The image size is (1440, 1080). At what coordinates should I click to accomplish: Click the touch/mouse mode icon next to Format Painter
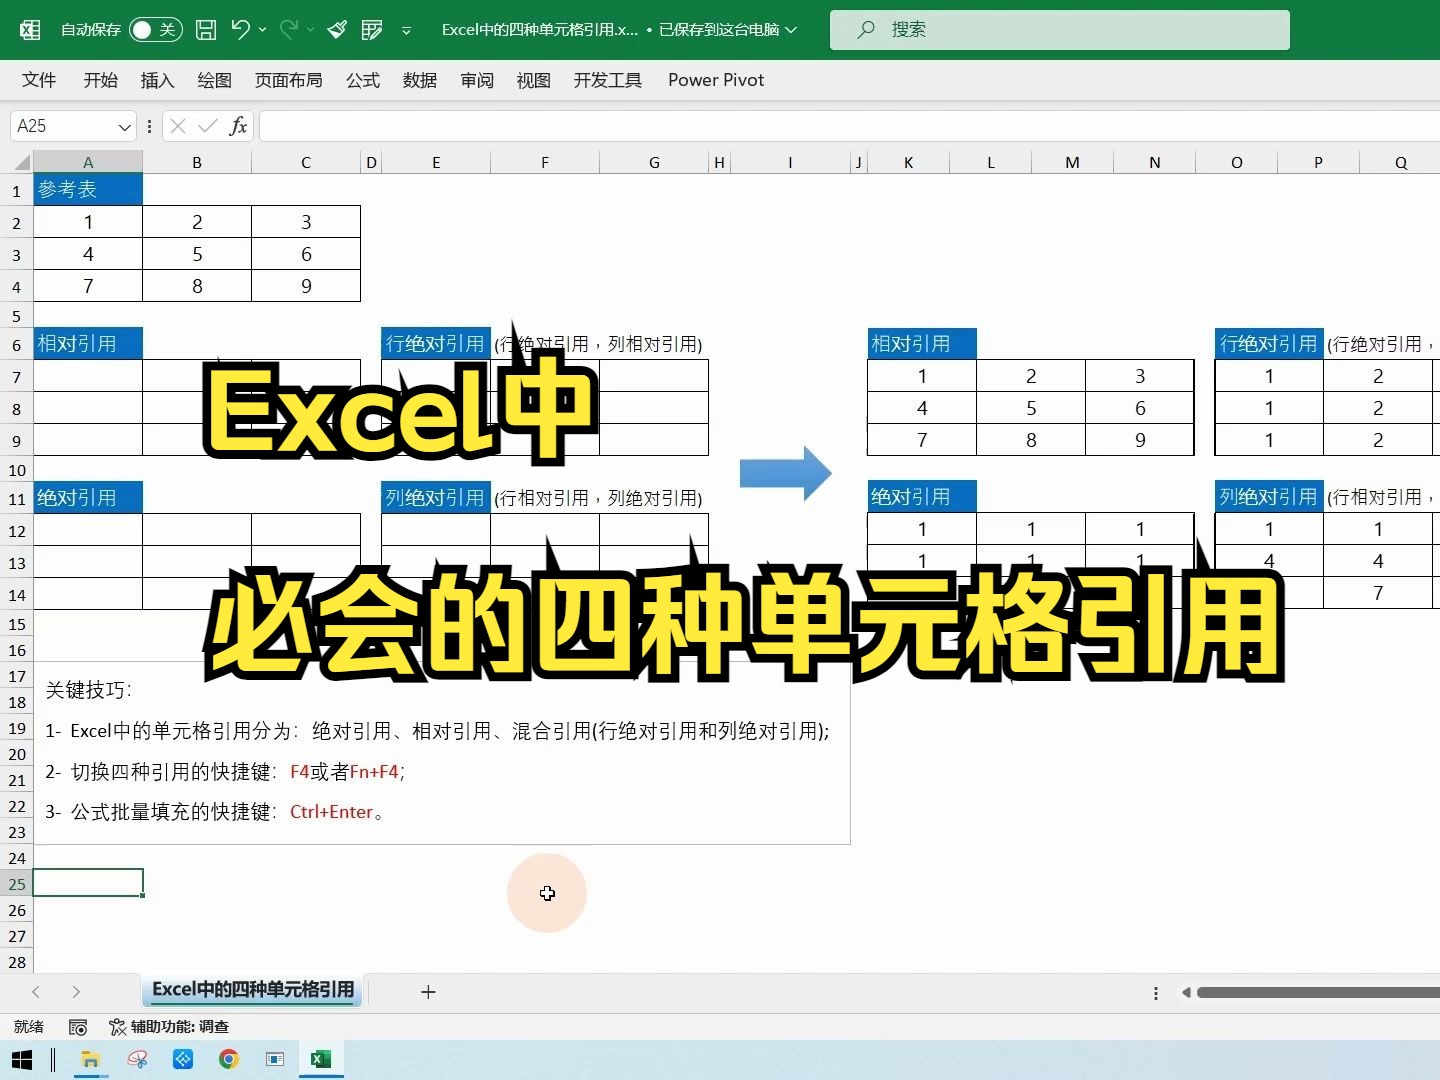pyautogui.click(x=371, y=30)
